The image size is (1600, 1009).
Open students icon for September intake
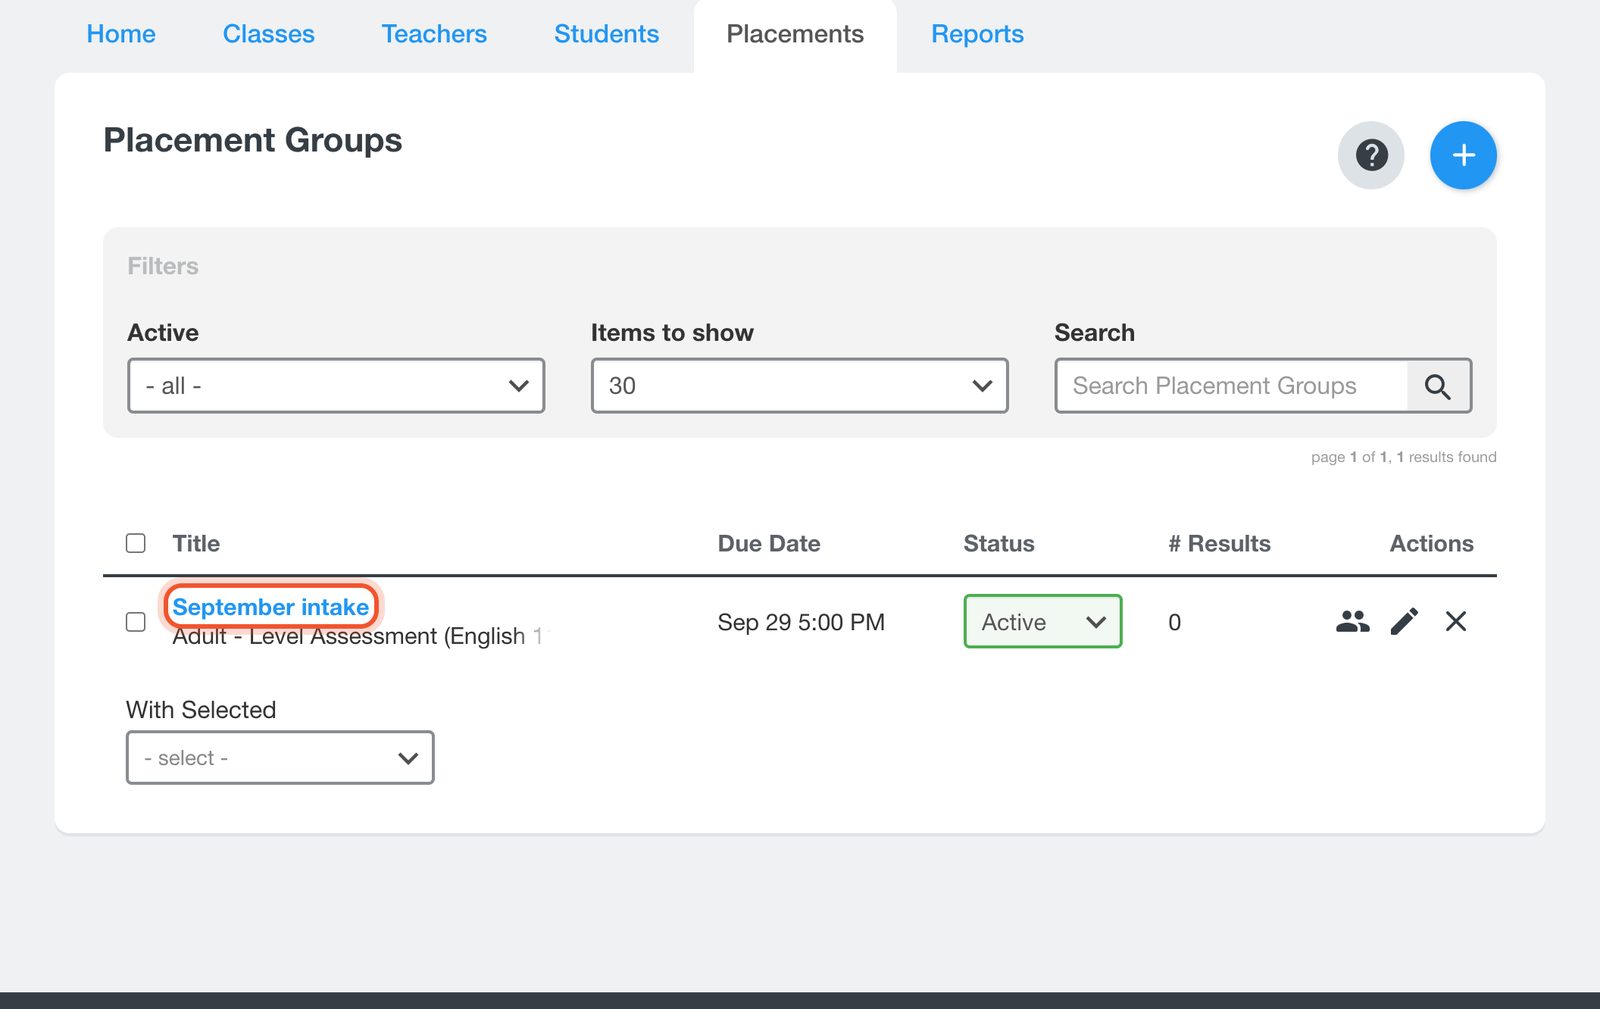(1352, 622)
